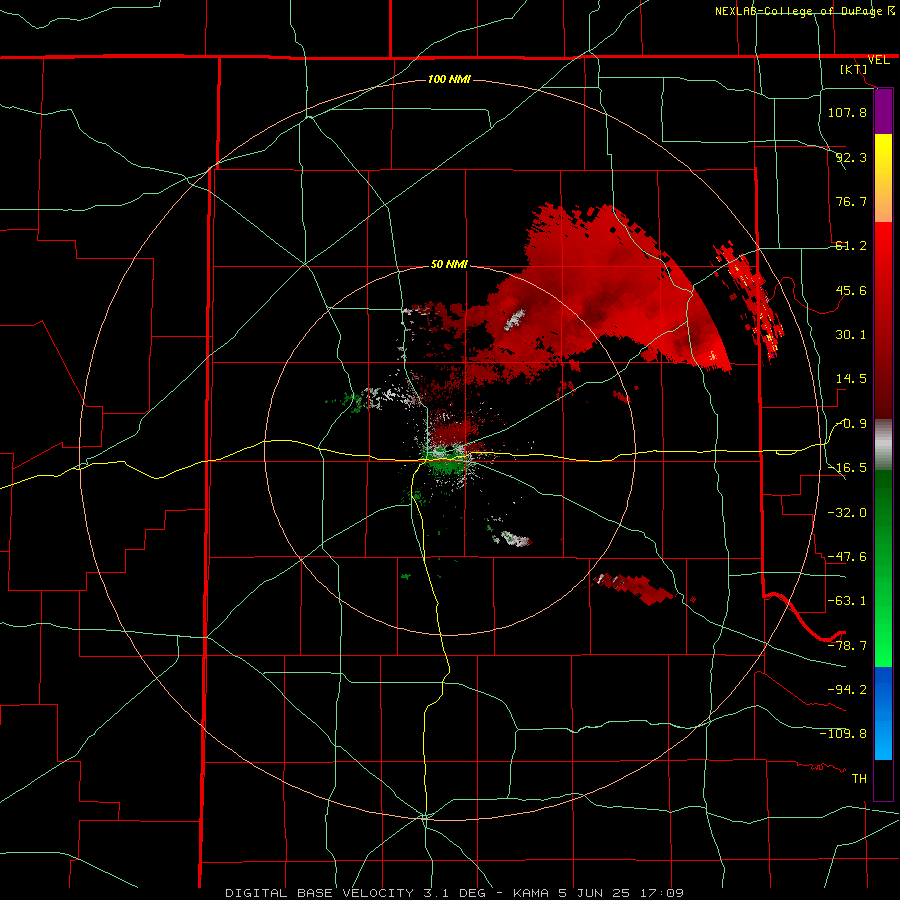Click the -94.2 legend value
The height and width of the screenshot is (900, 900).
pyautogui.click(x=847, y=689)
